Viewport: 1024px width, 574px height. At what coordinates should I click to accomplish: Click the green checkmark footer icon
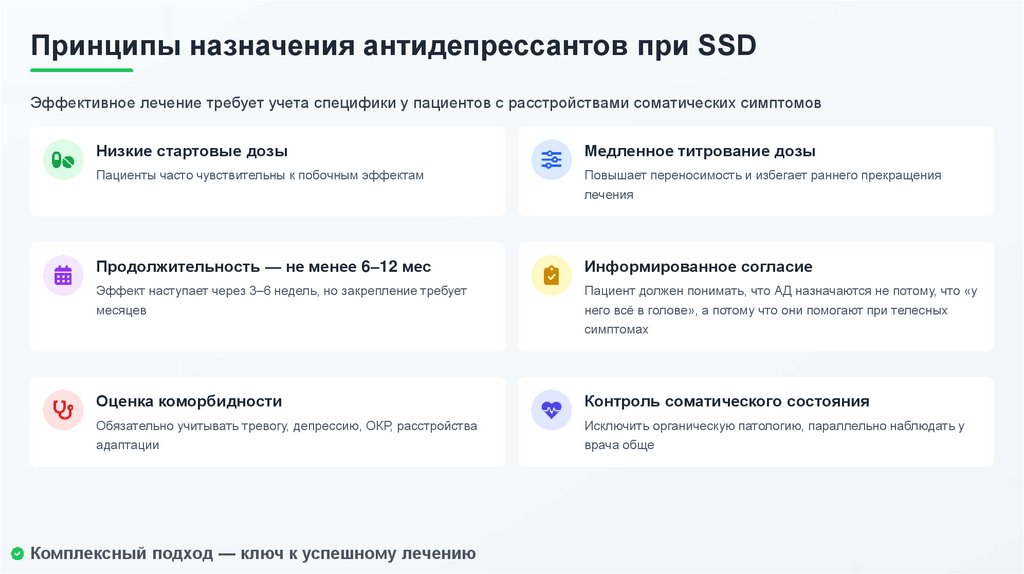17,553
